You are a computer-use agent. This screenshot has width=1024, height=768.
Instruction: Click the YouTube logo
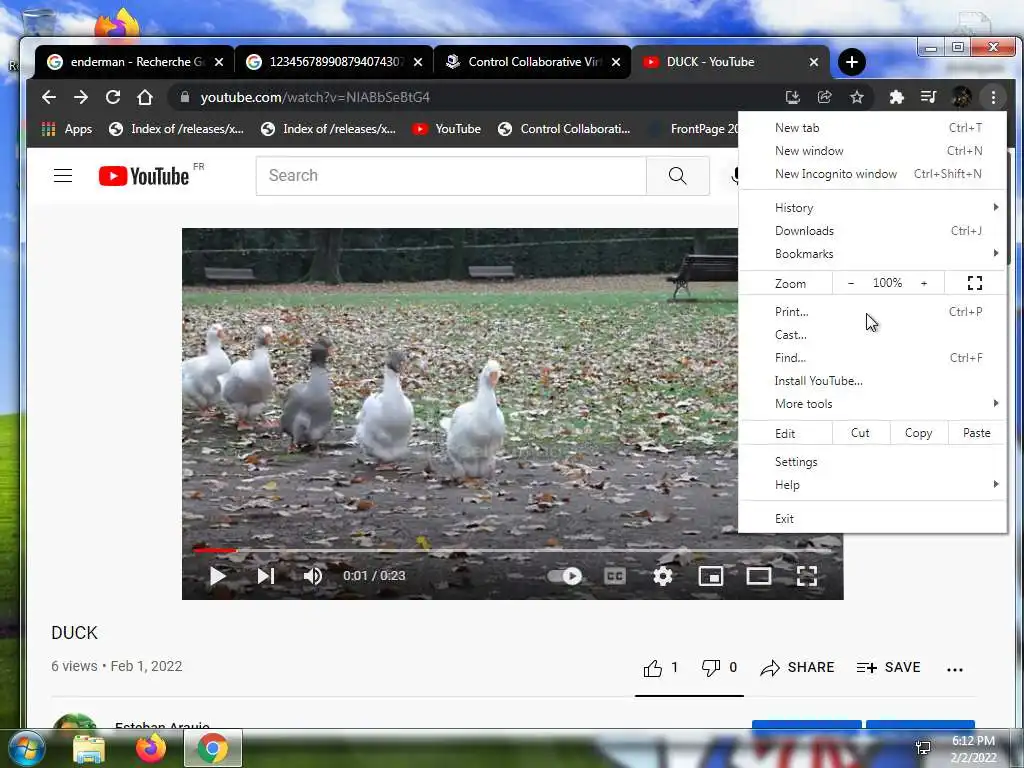point(144,176)
